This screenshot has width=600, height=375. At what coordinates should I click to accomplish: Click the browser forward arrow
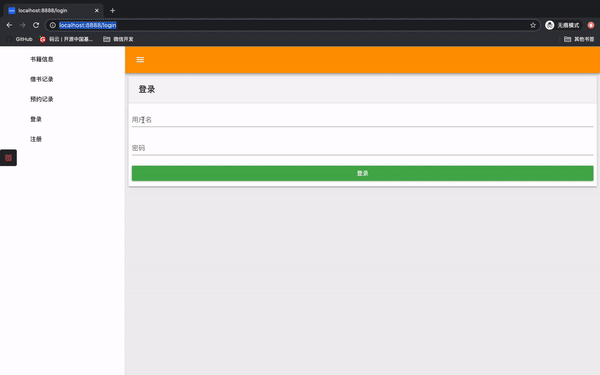coord(23,25)
